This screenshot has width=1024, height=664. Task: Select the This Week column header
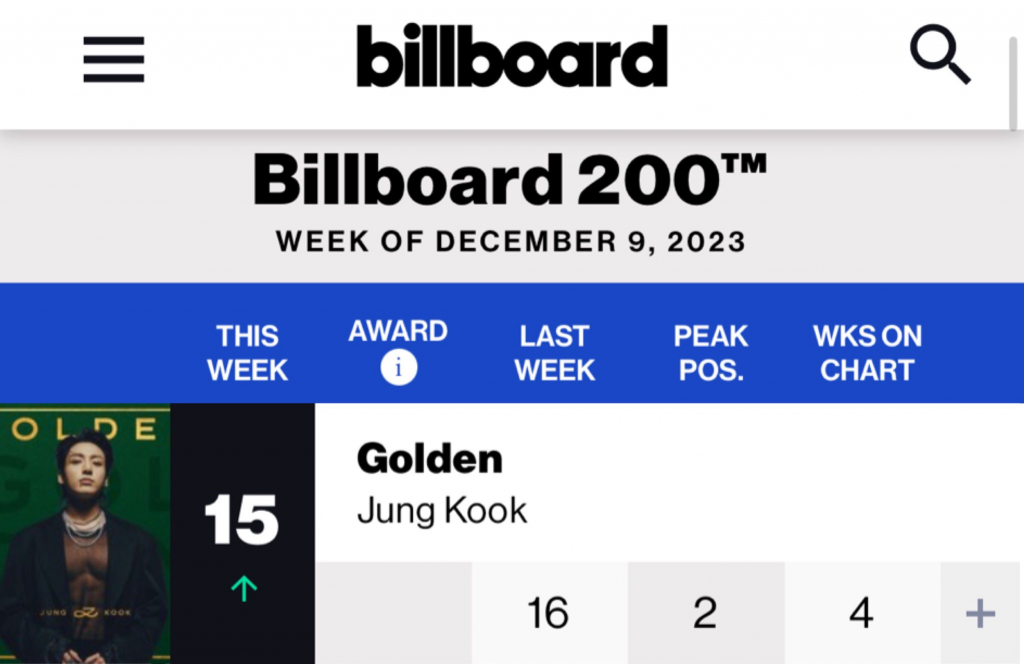coord(248,353)
